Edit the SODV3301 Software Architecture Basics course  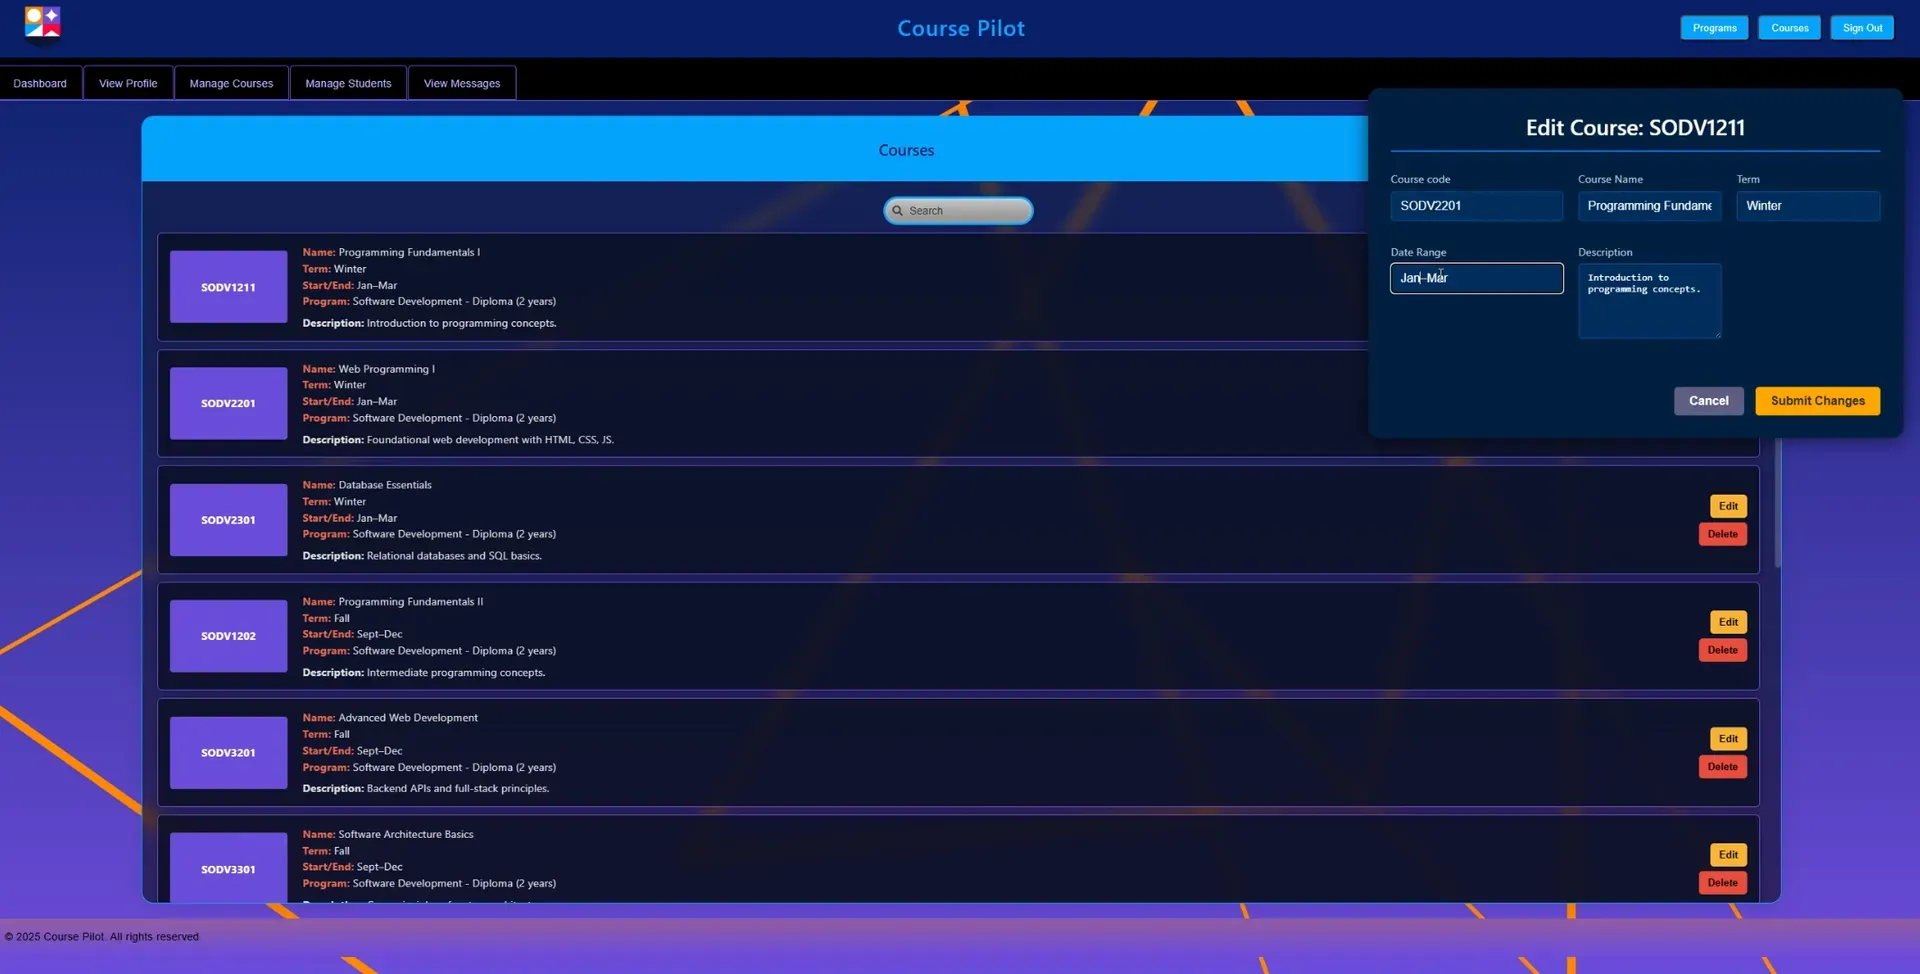click(x=1728, y=855)
